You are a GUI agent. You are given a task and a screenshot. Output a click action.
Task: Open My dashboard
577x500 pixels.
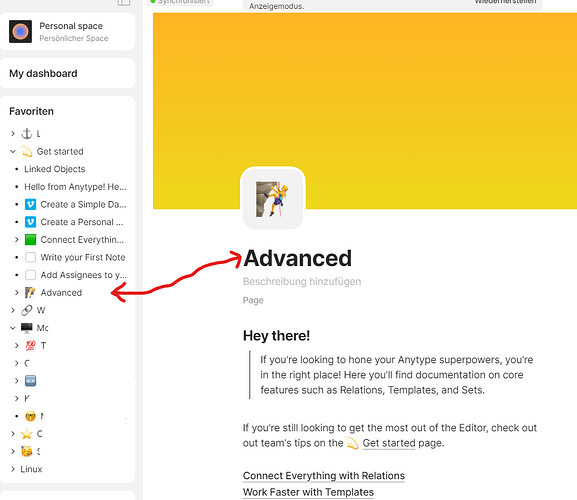click(x=43, y=74)
